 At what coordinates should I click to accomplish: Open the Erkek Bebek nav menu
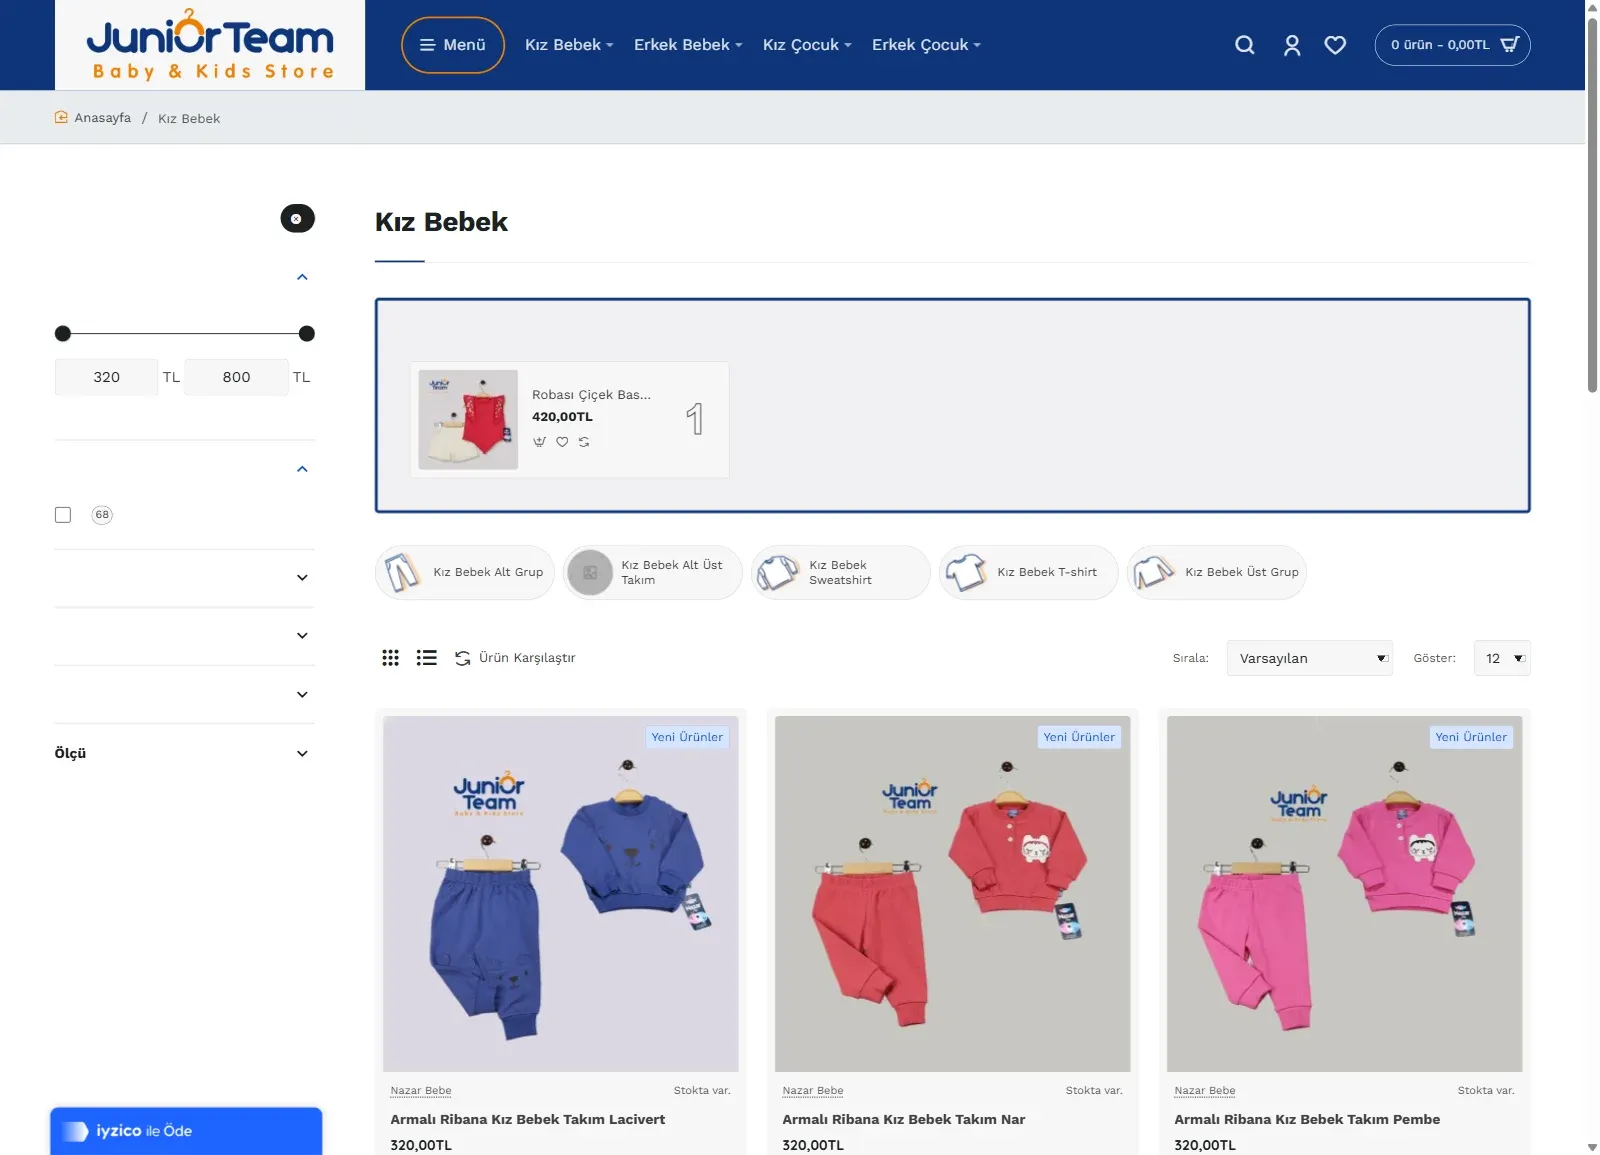click(x=688, y=45)
